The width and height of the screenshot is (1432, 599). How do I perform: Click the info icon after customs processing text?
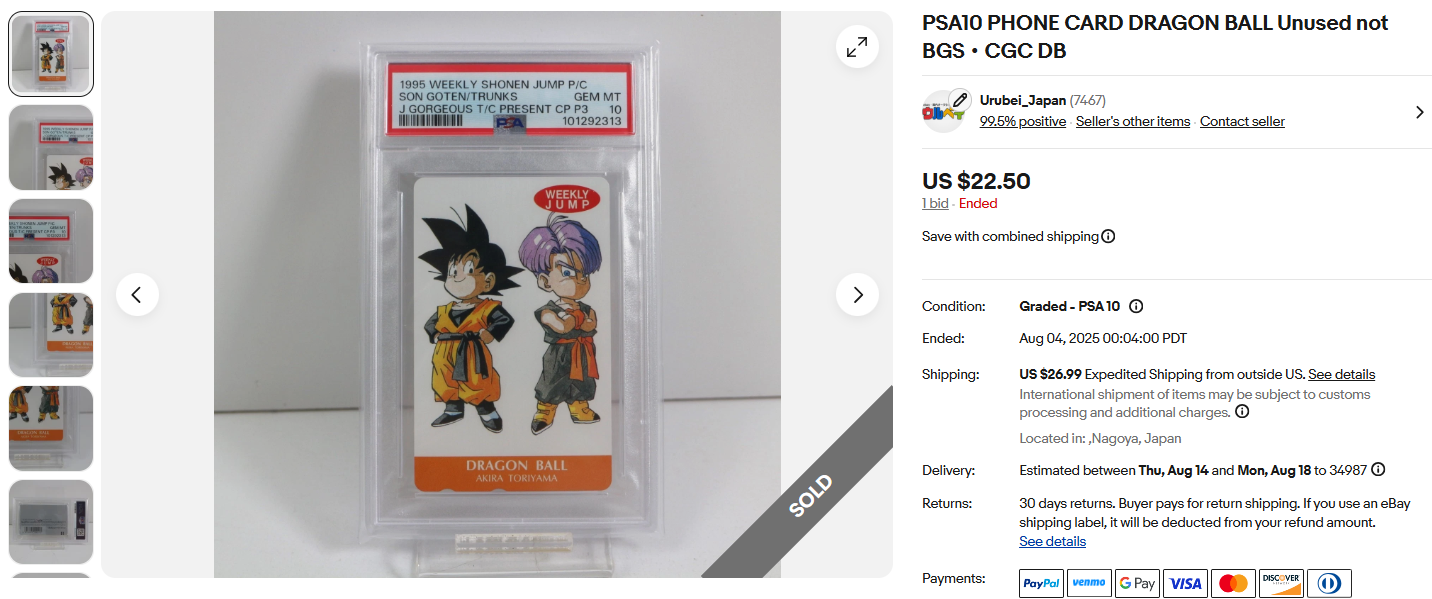pos(1242,412)
